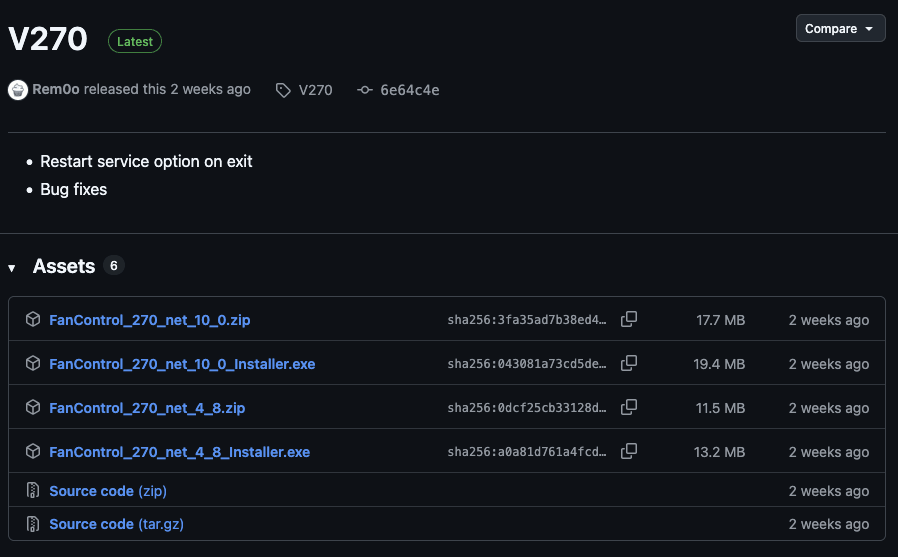Click package icon for net_4_8_Installer.exe
This screenshot has width=898, height=557.
(x=33, y=451)
